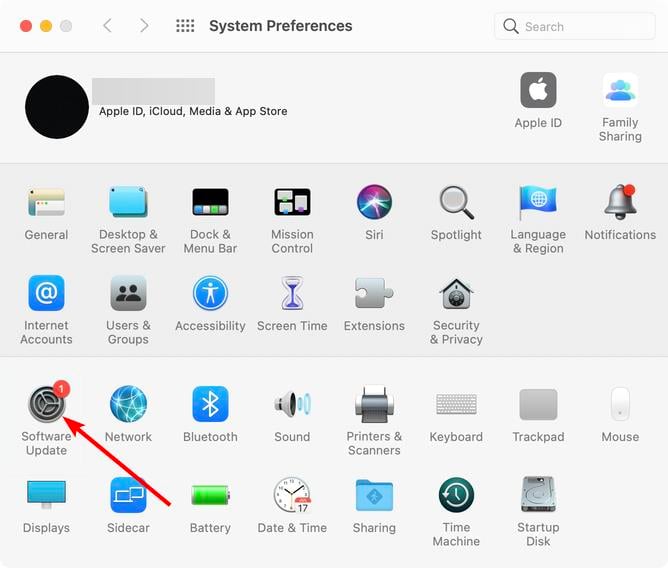
Task: Click the user profile picture
Action: [57, 107]
